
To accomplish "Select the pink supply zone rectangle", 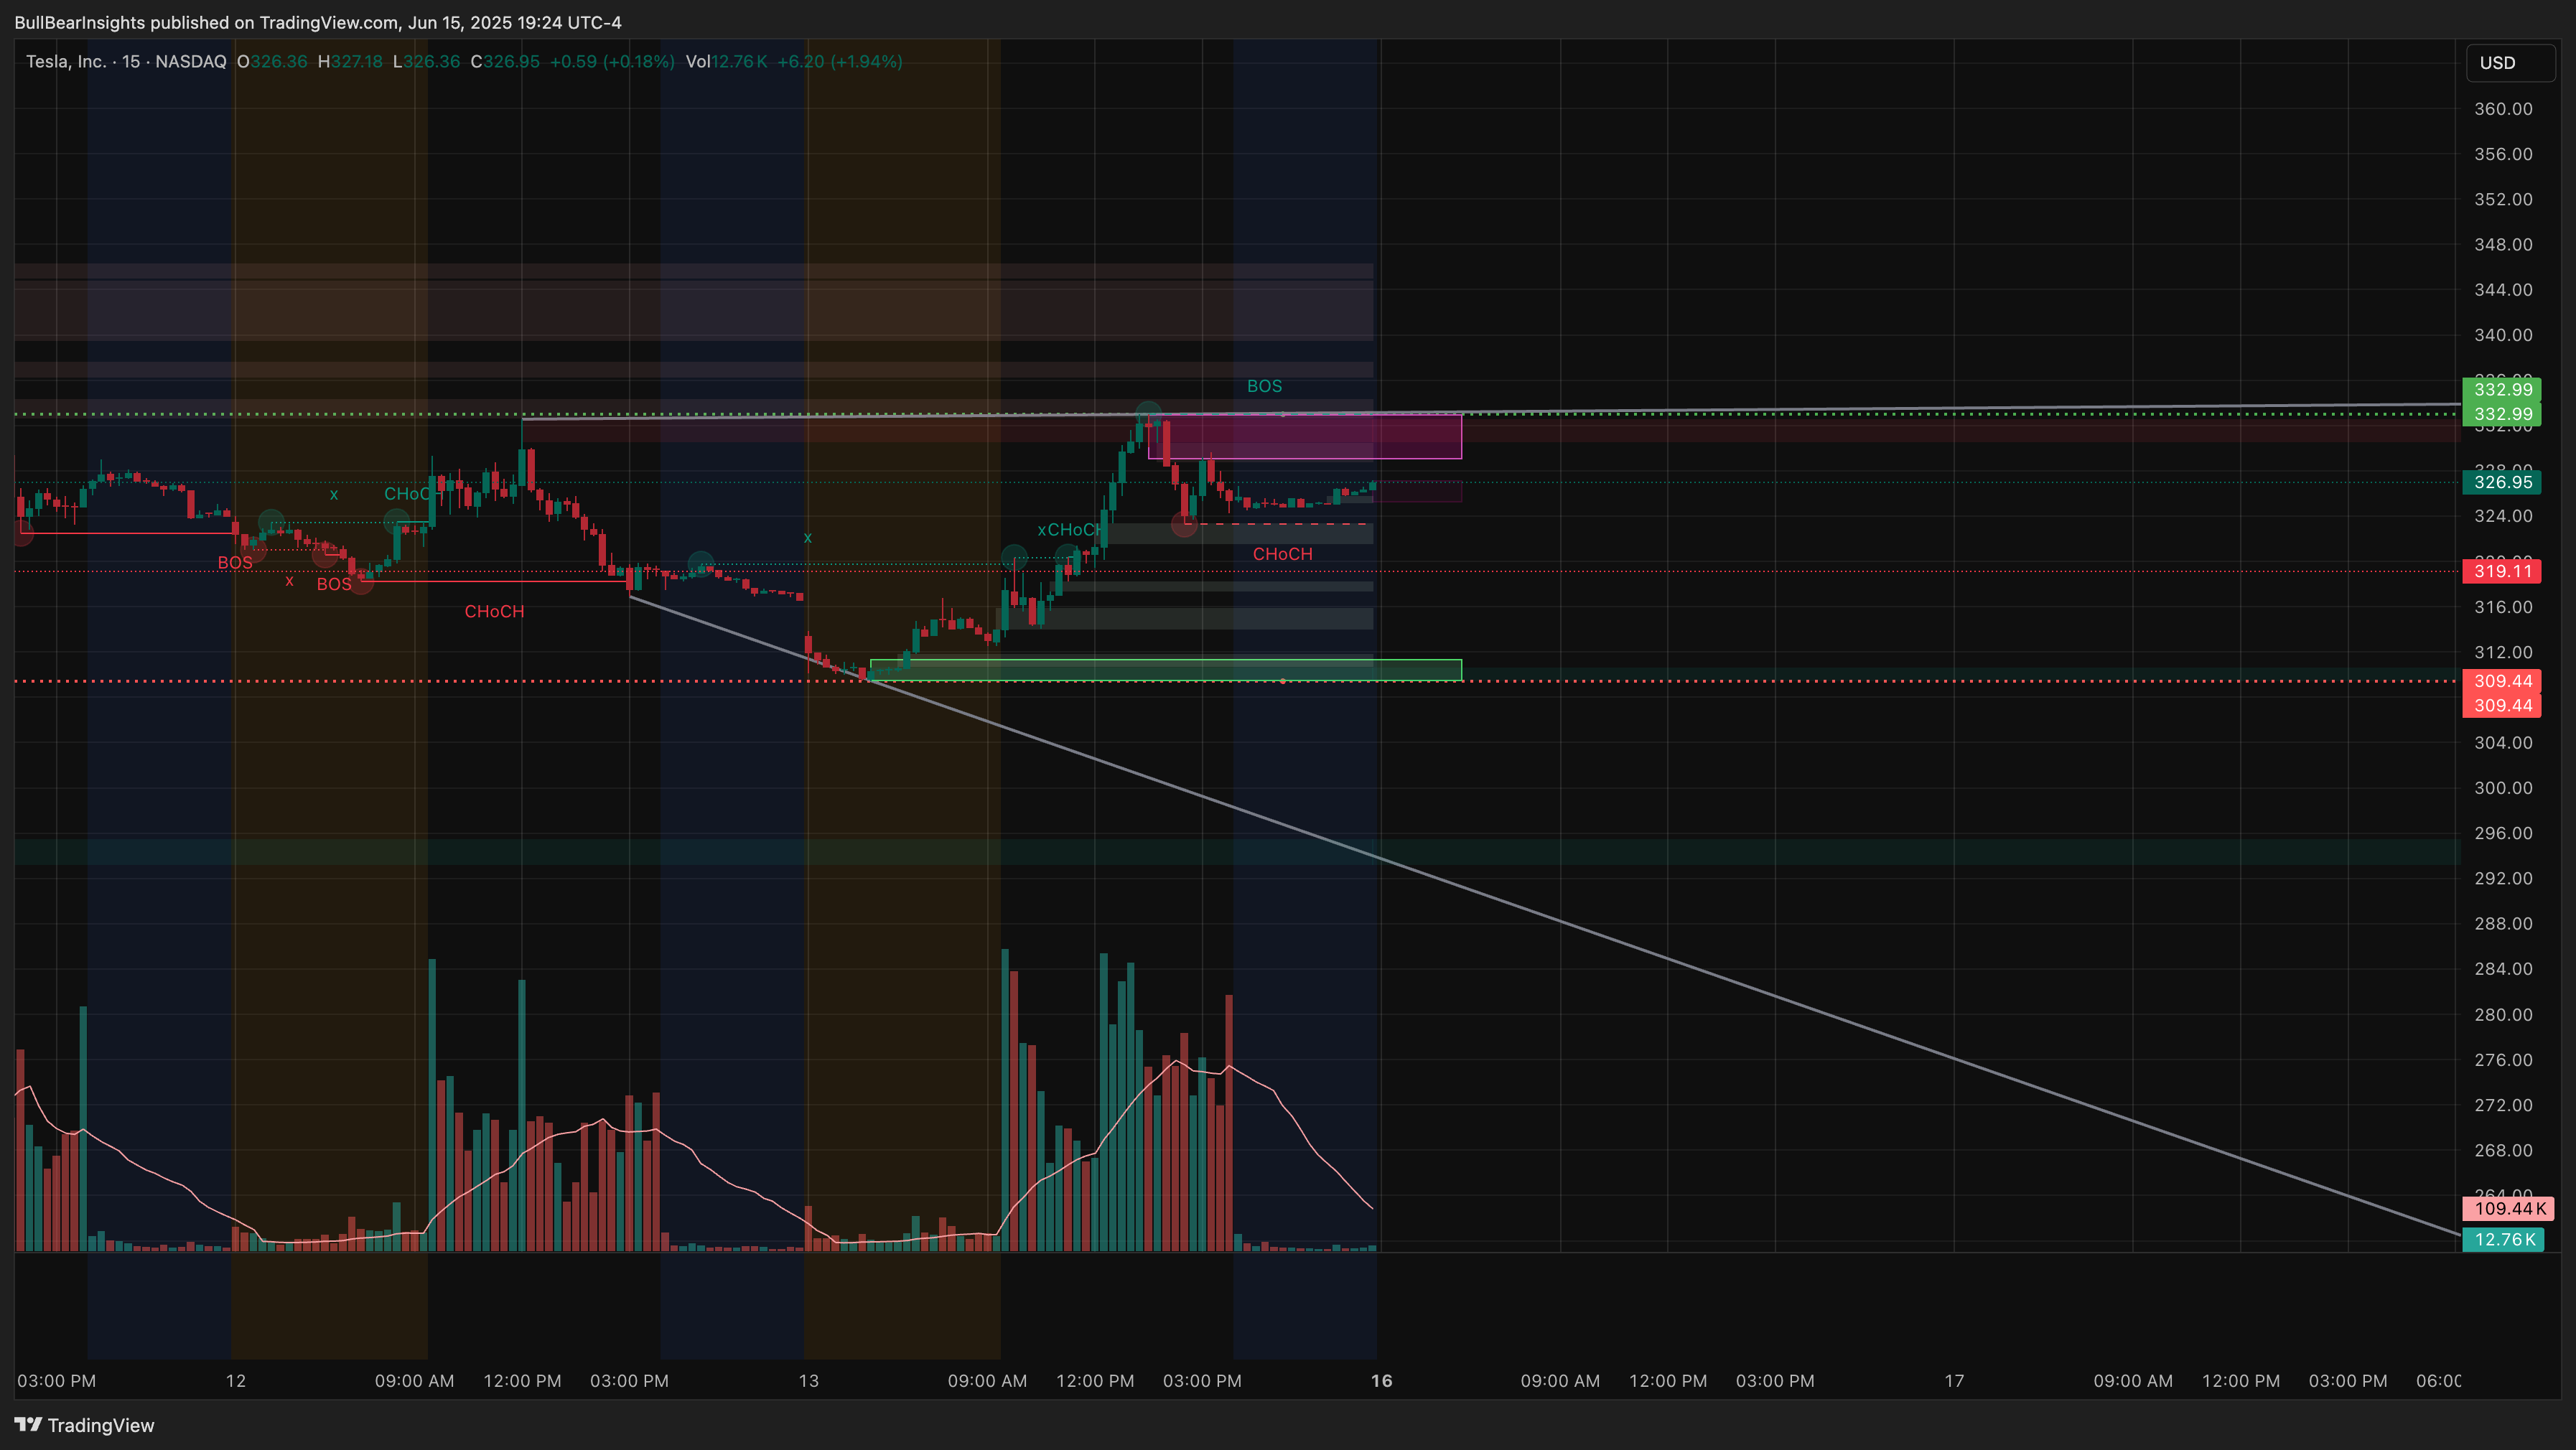I will tap(1305, 437).
